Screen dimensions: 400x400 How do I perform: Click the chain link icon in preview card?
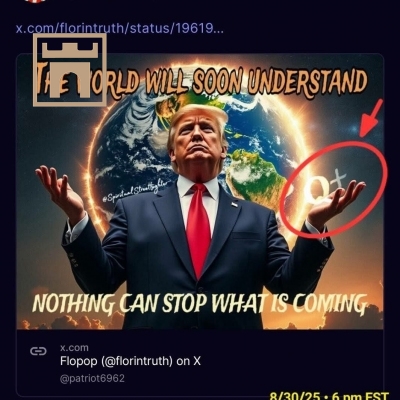(38, 351)
